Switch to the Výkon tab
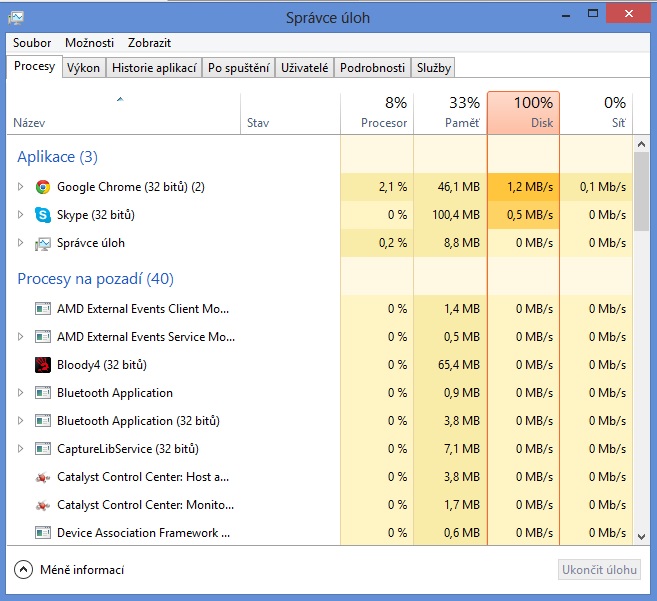The image size is (657, 601). 83,68
